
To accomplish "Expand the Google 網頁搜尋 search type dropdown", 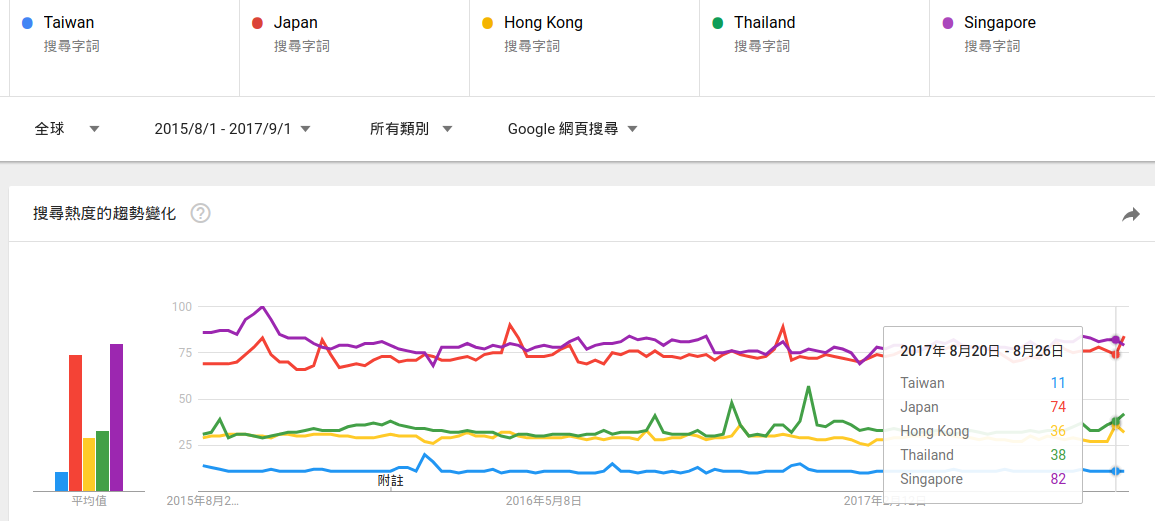I will click(572, 128).
